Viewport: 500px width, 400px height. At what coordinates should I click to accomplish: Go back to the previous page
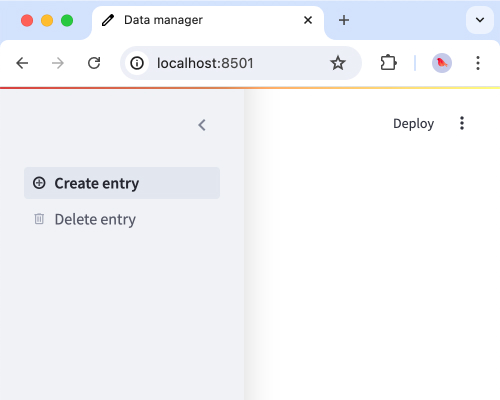coord(22,63)
